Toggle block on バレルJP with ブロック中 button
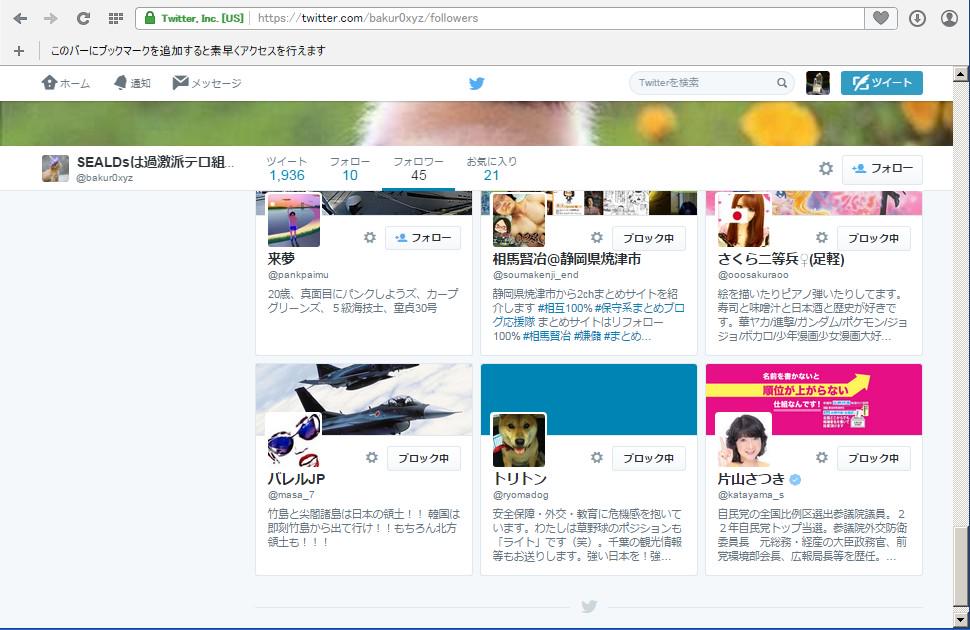This screenshot has width=970, height=630. click(423, 458)
